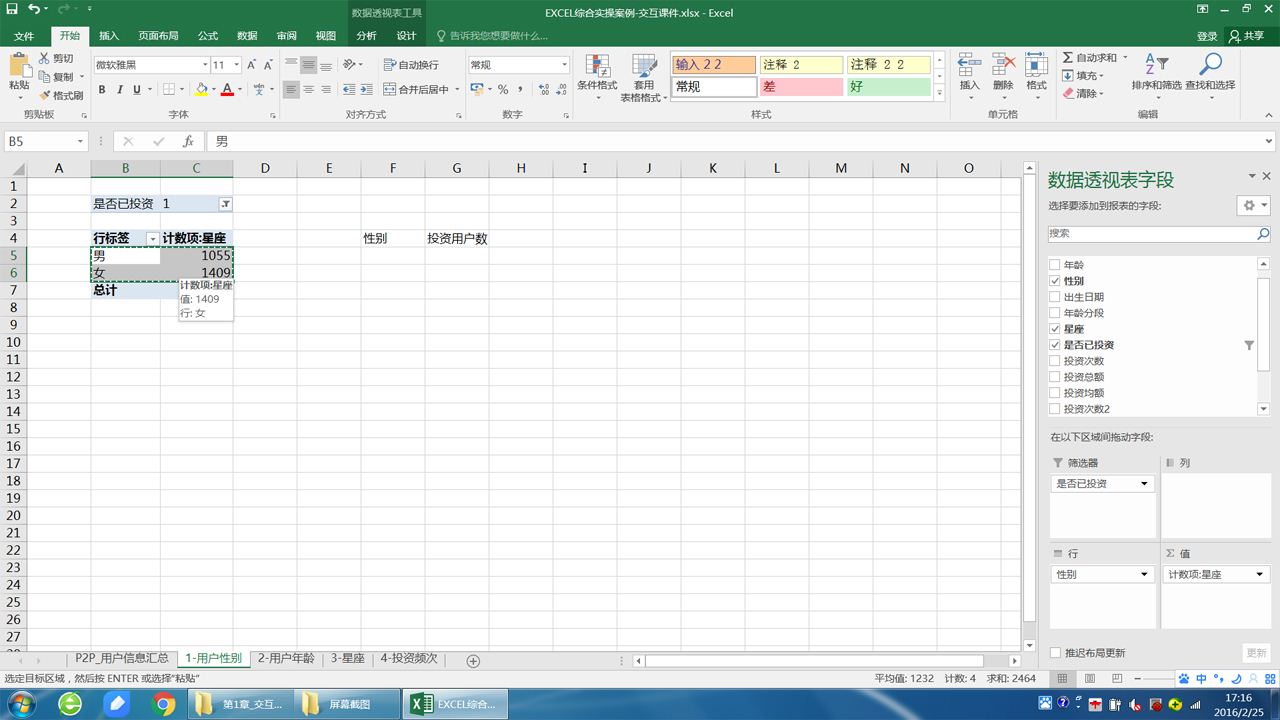1280x720 pixels.
Task: Click the 共享 share button
Action: pos(1247,36)
